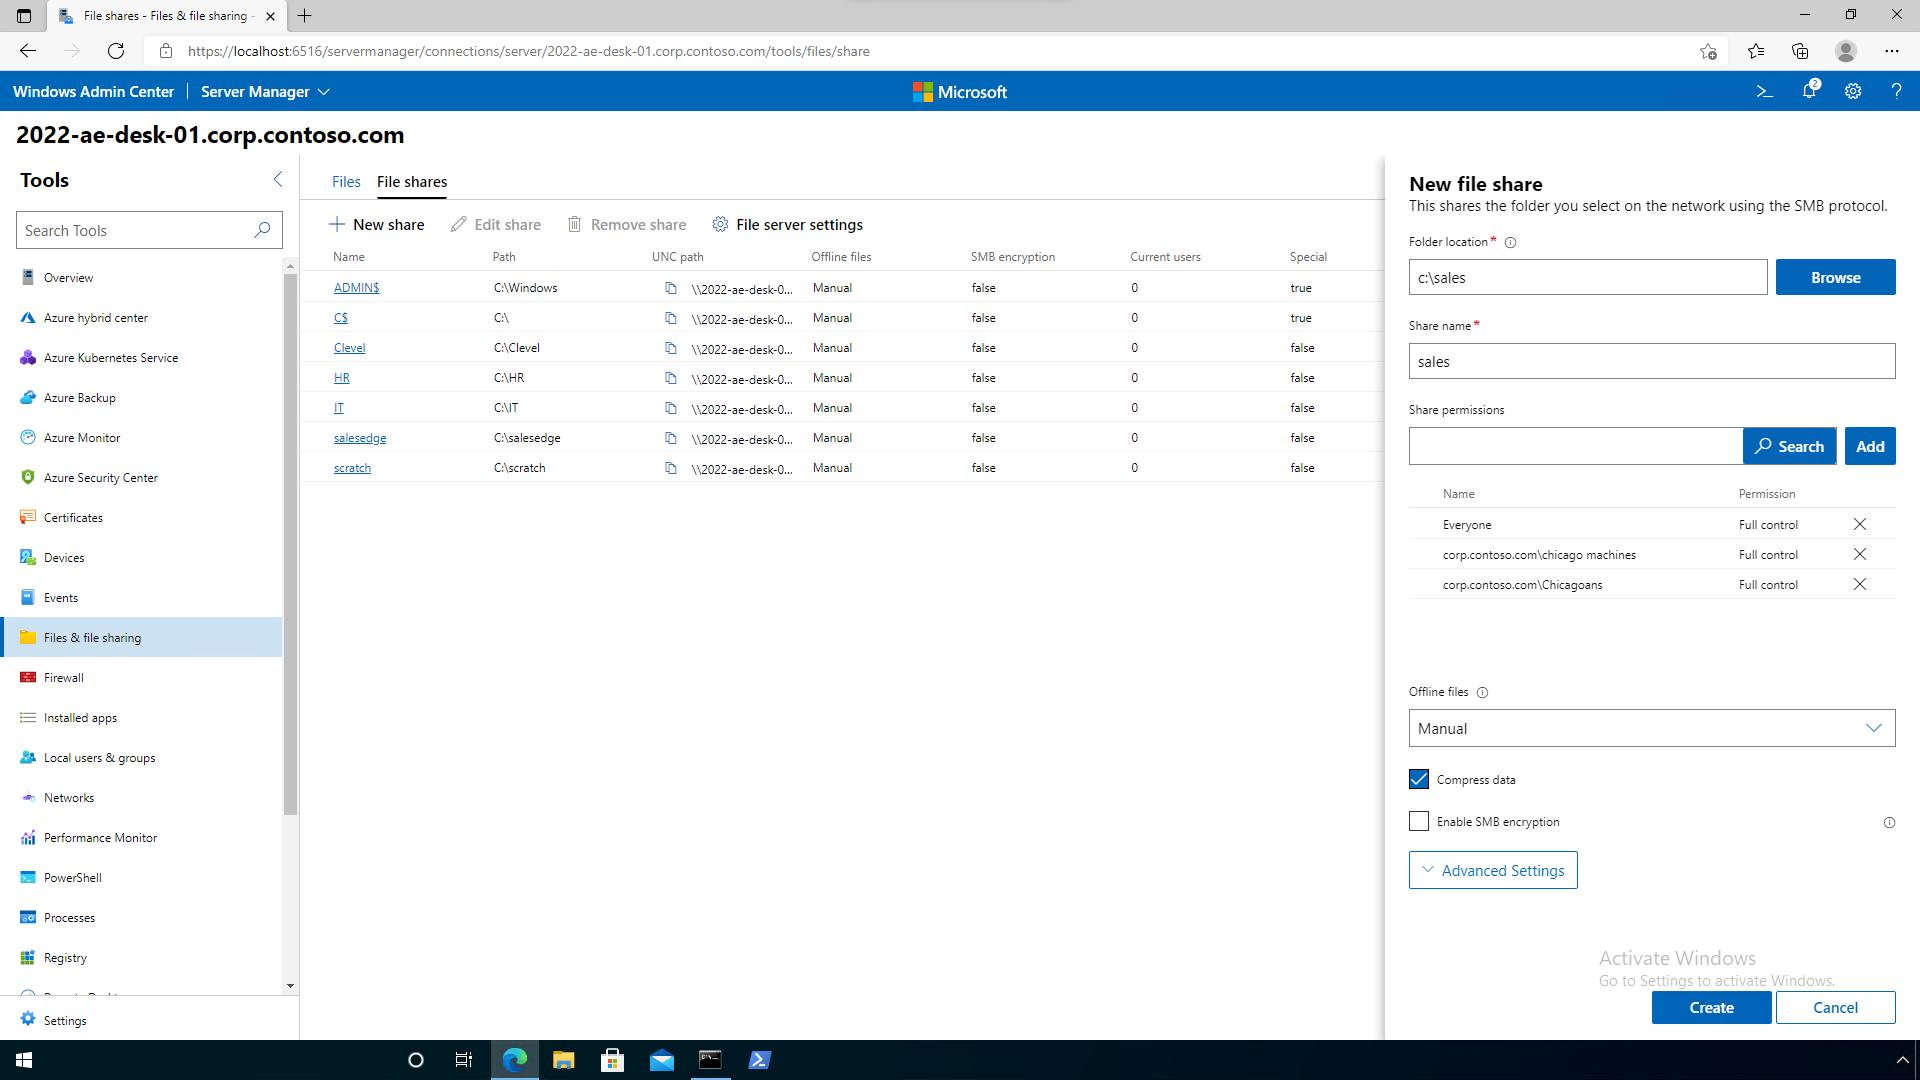The height and width of the screenshot is (1080, 1920).
Task: Click the Create button to create share
Action: tap(1710, 1007)
